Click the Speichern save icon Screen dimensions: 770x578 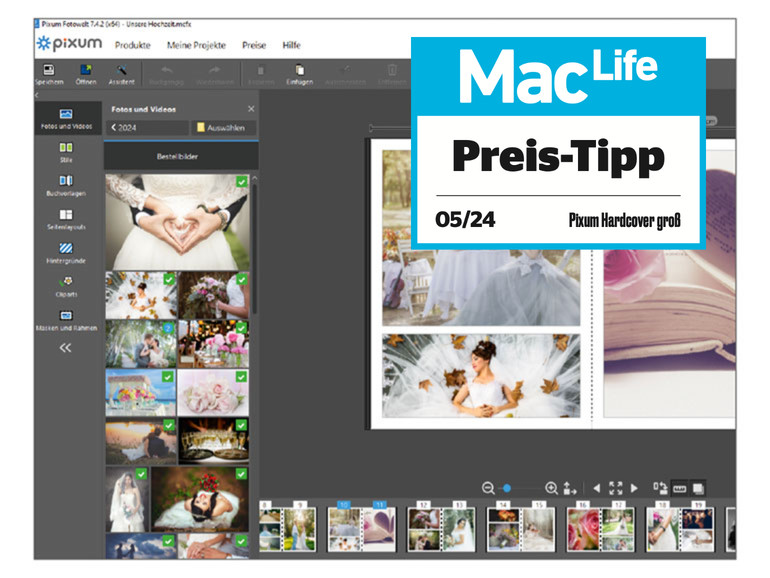(x=49, y=70)
